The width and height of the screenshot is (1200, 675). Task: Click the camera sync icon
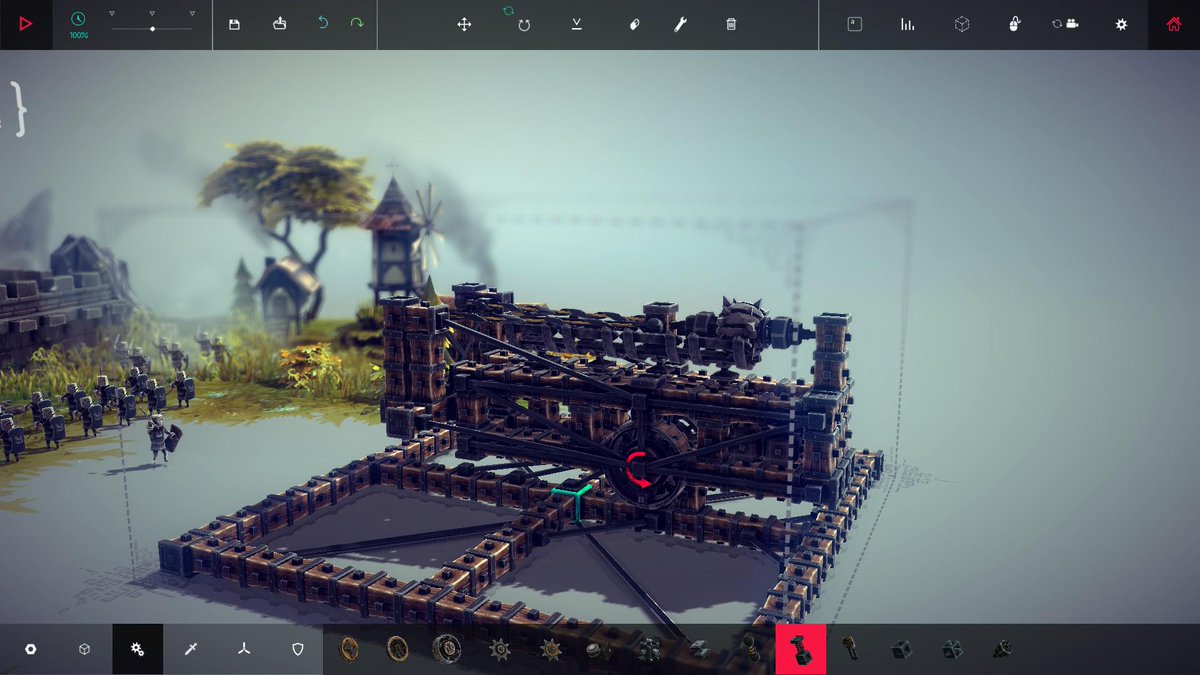tap(1066, 24)
